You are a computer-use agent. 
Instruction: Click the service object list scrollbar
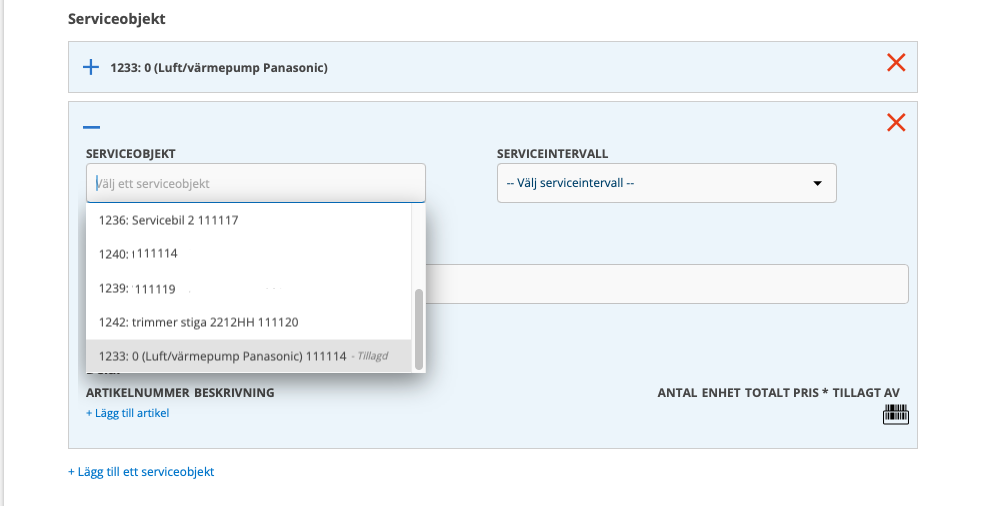(x=419, y=328)
